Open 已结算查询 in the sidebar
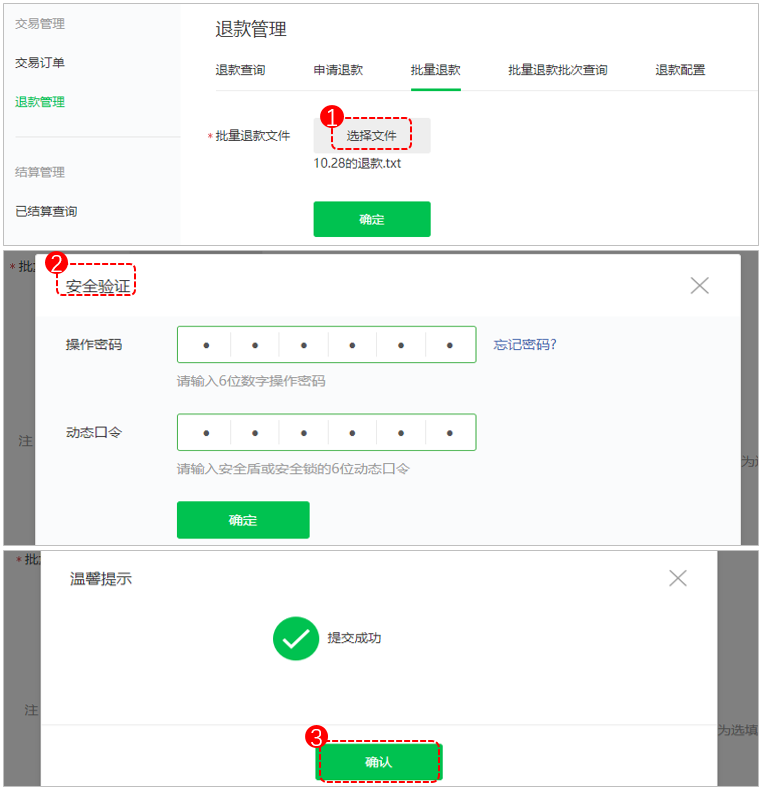Image resolution: width=764 pixels, height=791 pixels. [46, 211]
